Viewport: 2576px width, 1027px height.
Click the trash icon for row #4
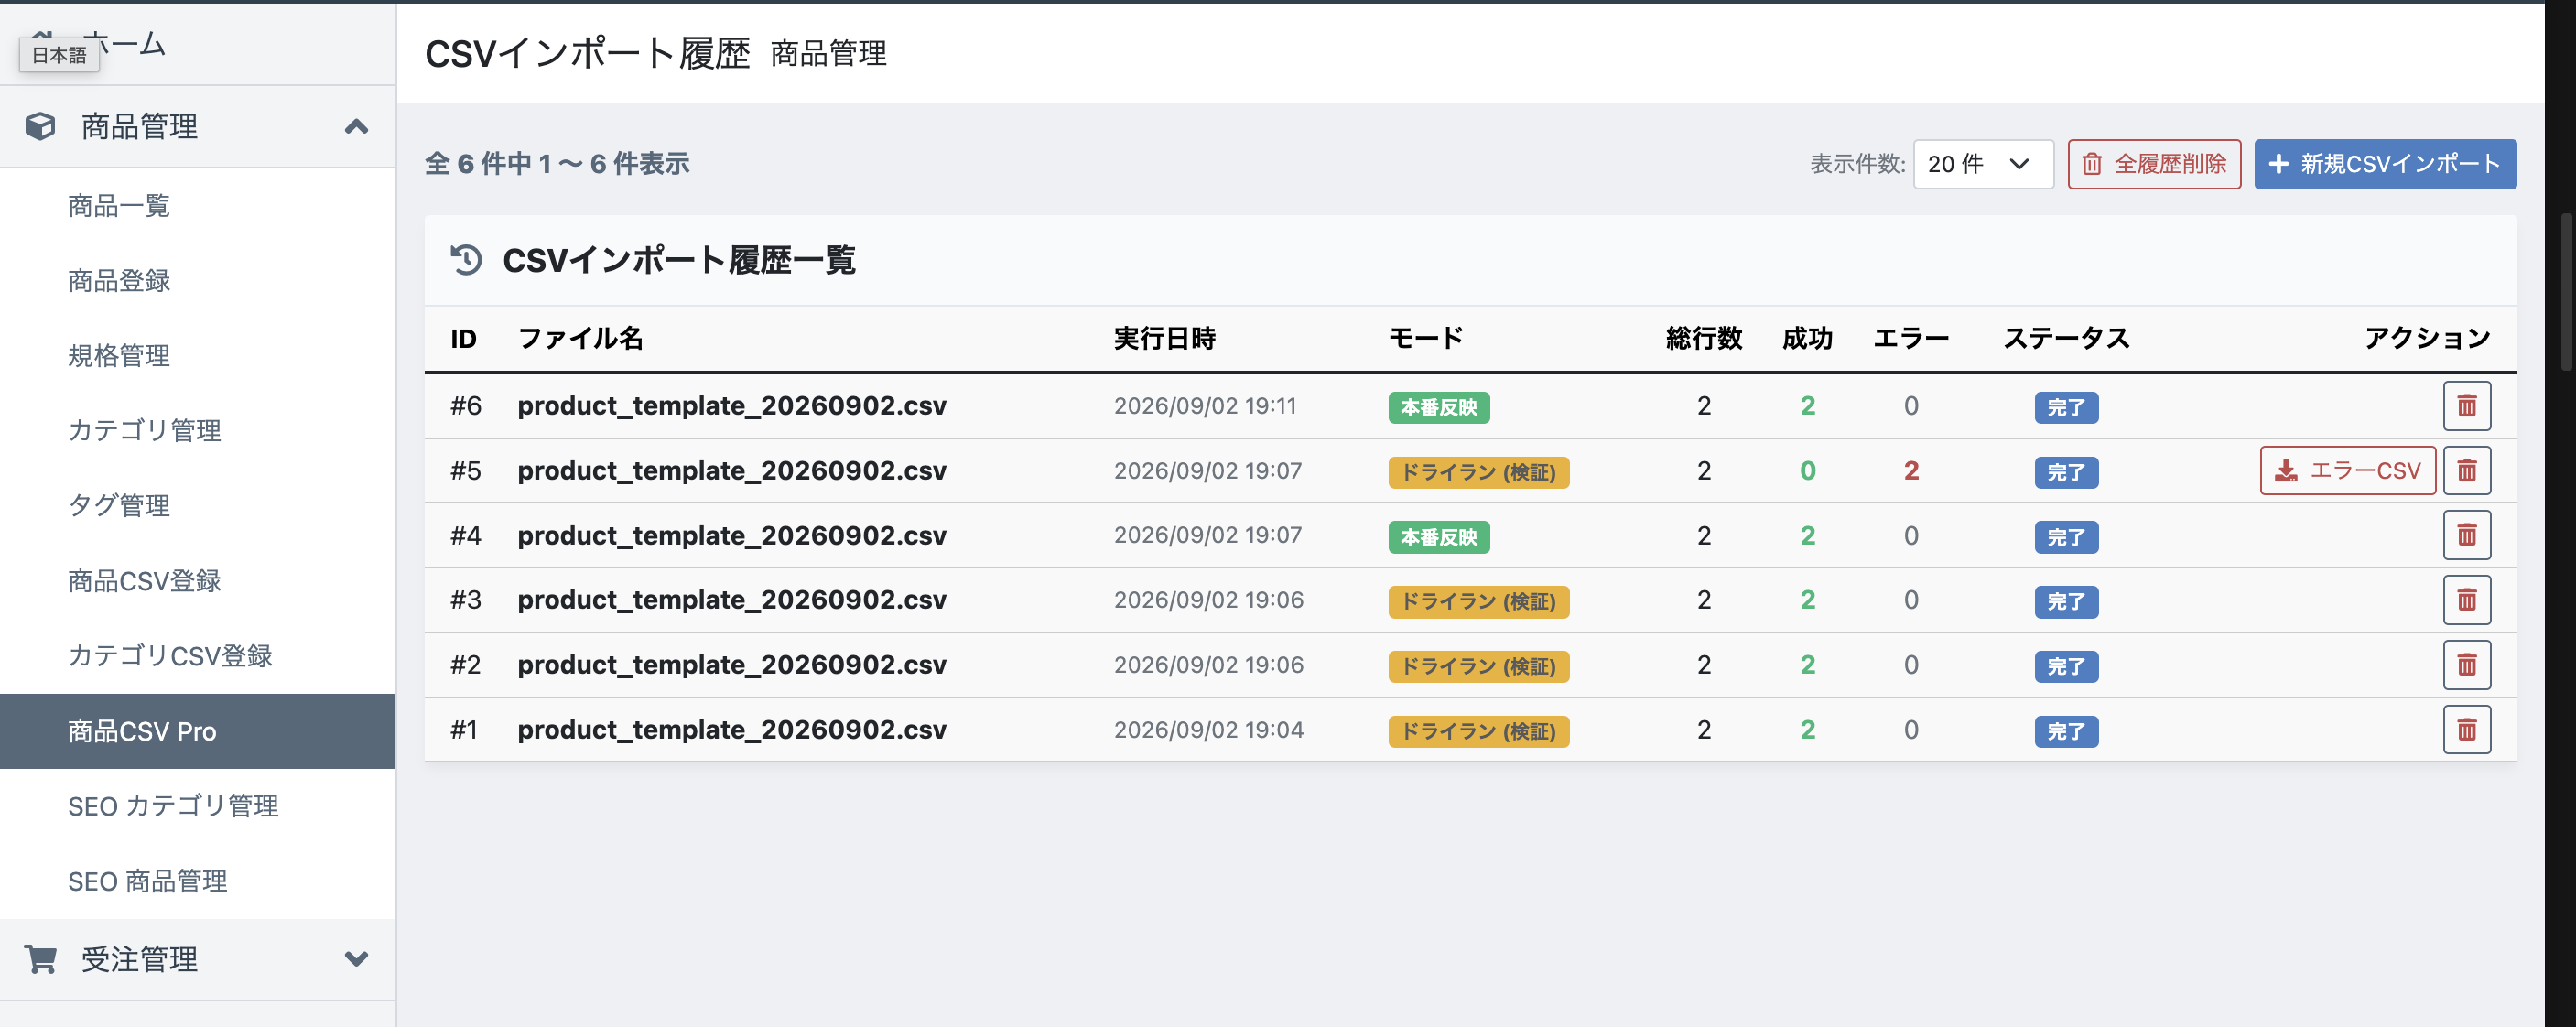coord(2466,536)
